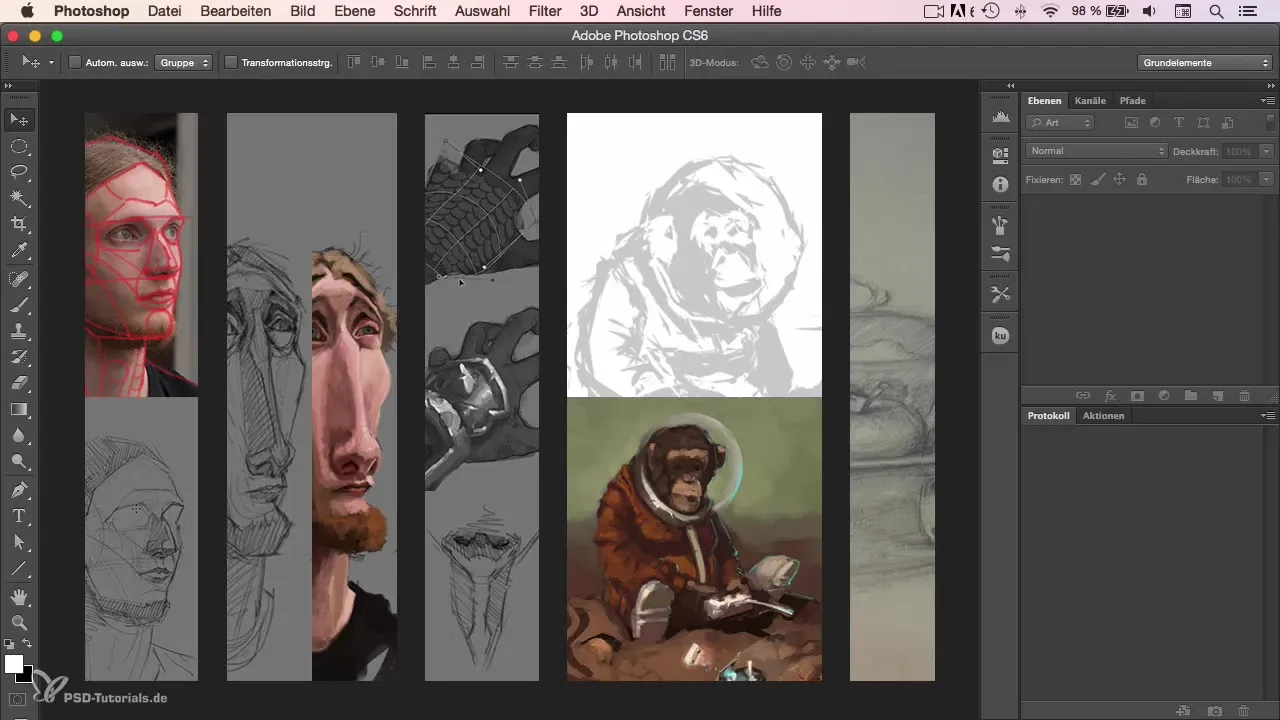This screenshot has height=720, width=1280.
Task: Select the Elliptical Marquee tool
Action: 19,146
